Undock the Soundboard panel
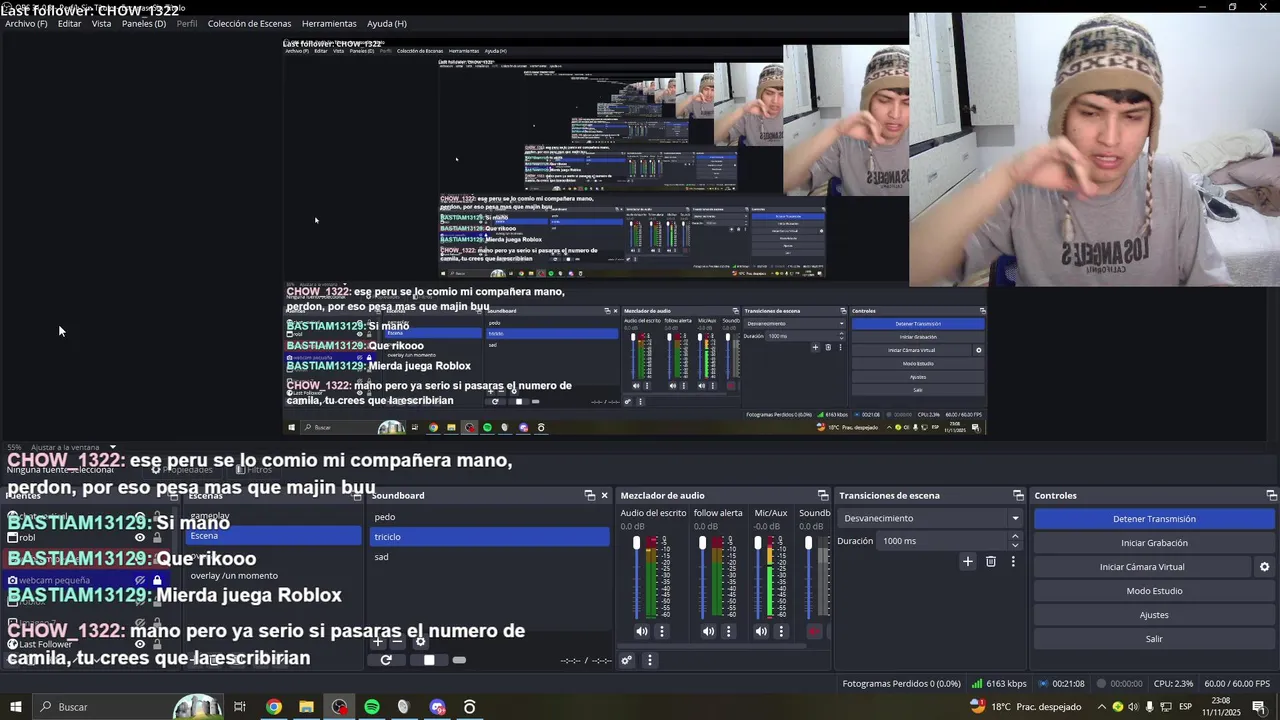 (x=590, y=495)
